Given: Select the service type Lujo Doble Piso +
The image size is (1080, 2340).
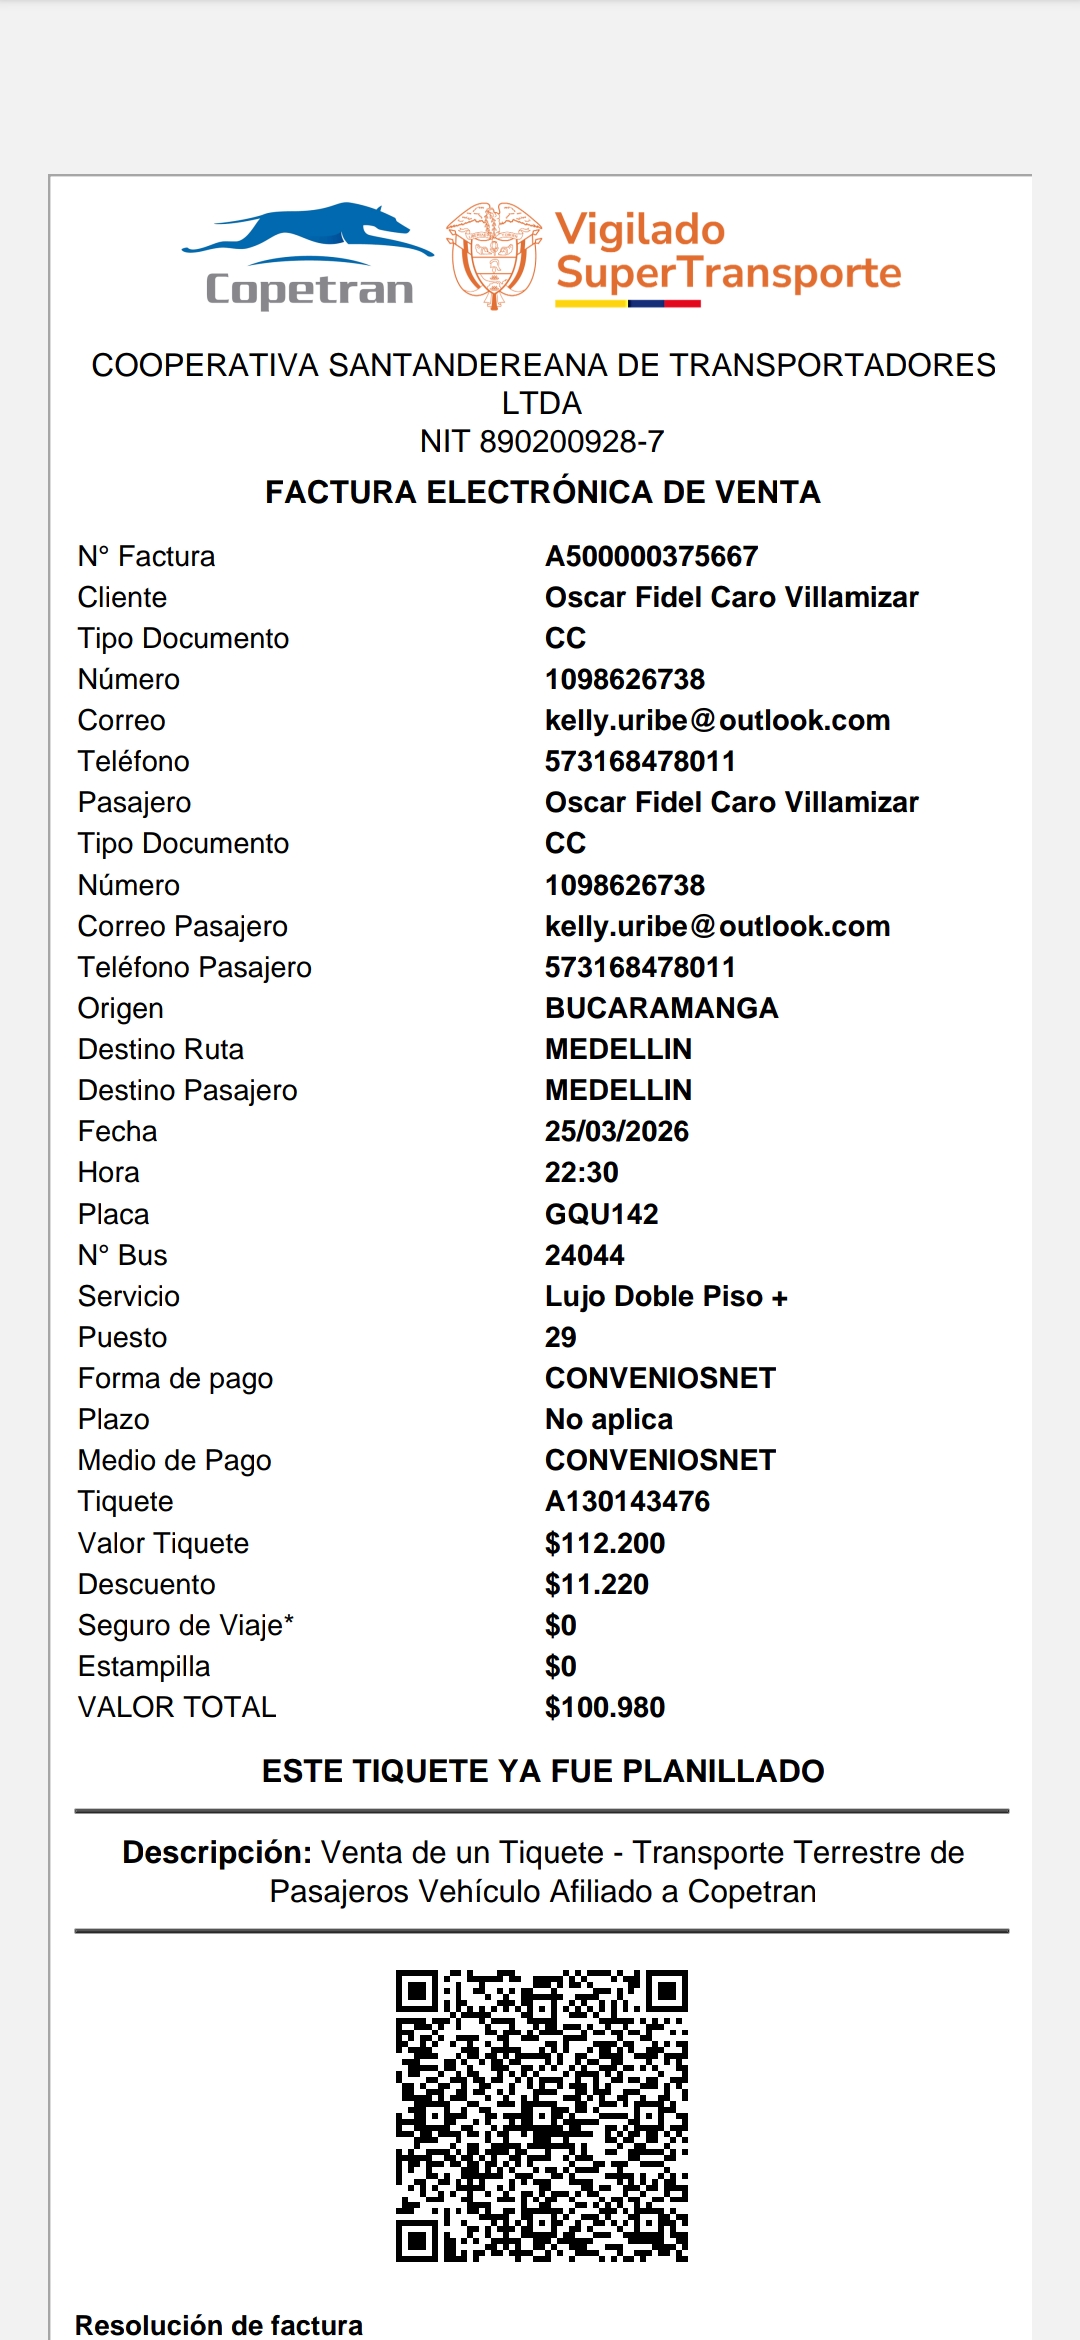Looking at the screenshot, I should (666, 1296).
